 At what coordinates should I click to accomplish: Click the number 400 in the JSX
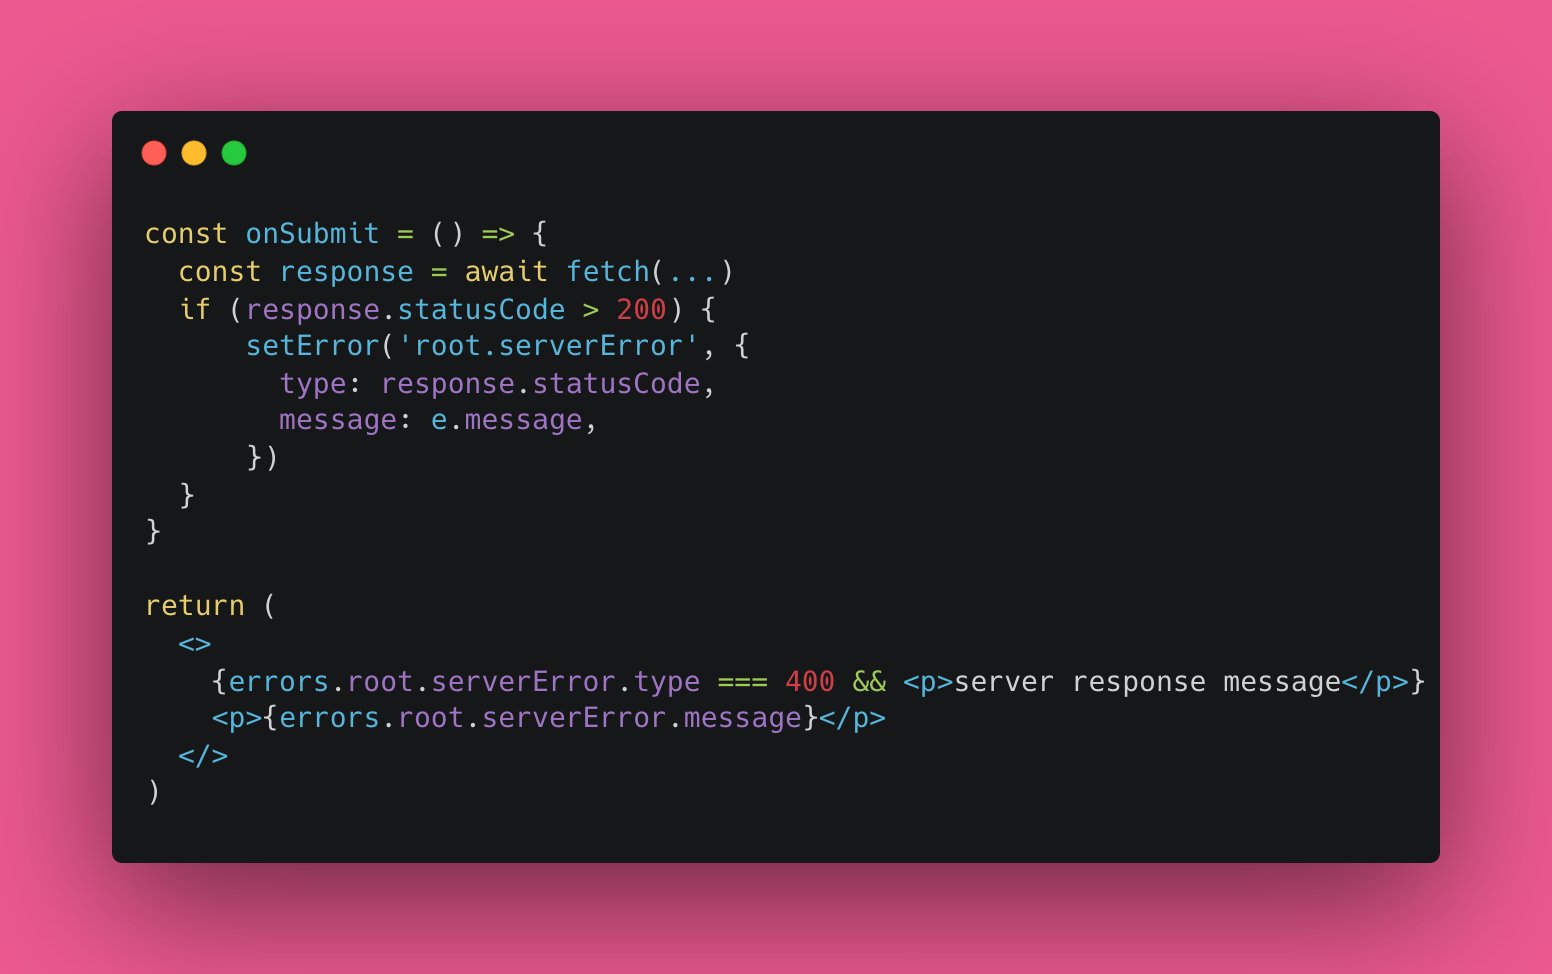coord(809,682)
